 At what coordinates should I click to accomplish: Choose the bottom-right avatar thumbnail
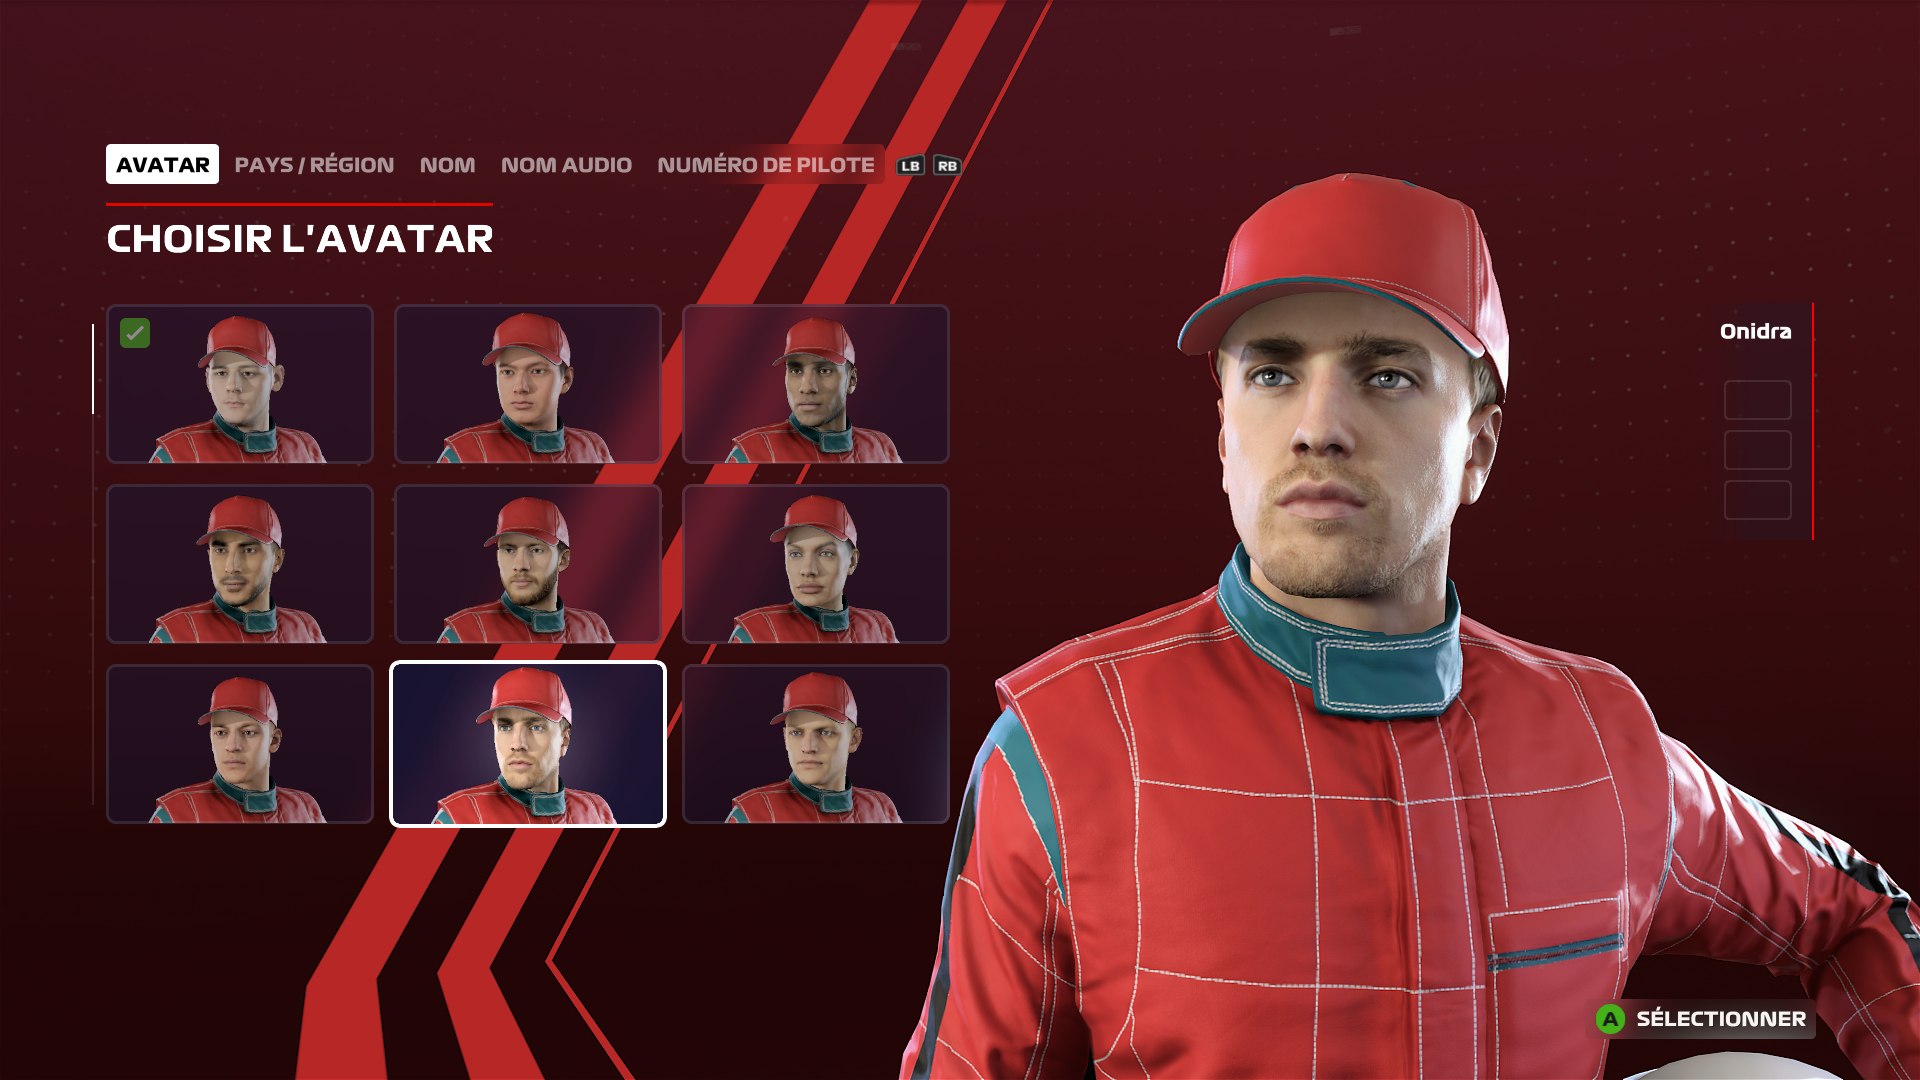point(816,744)
